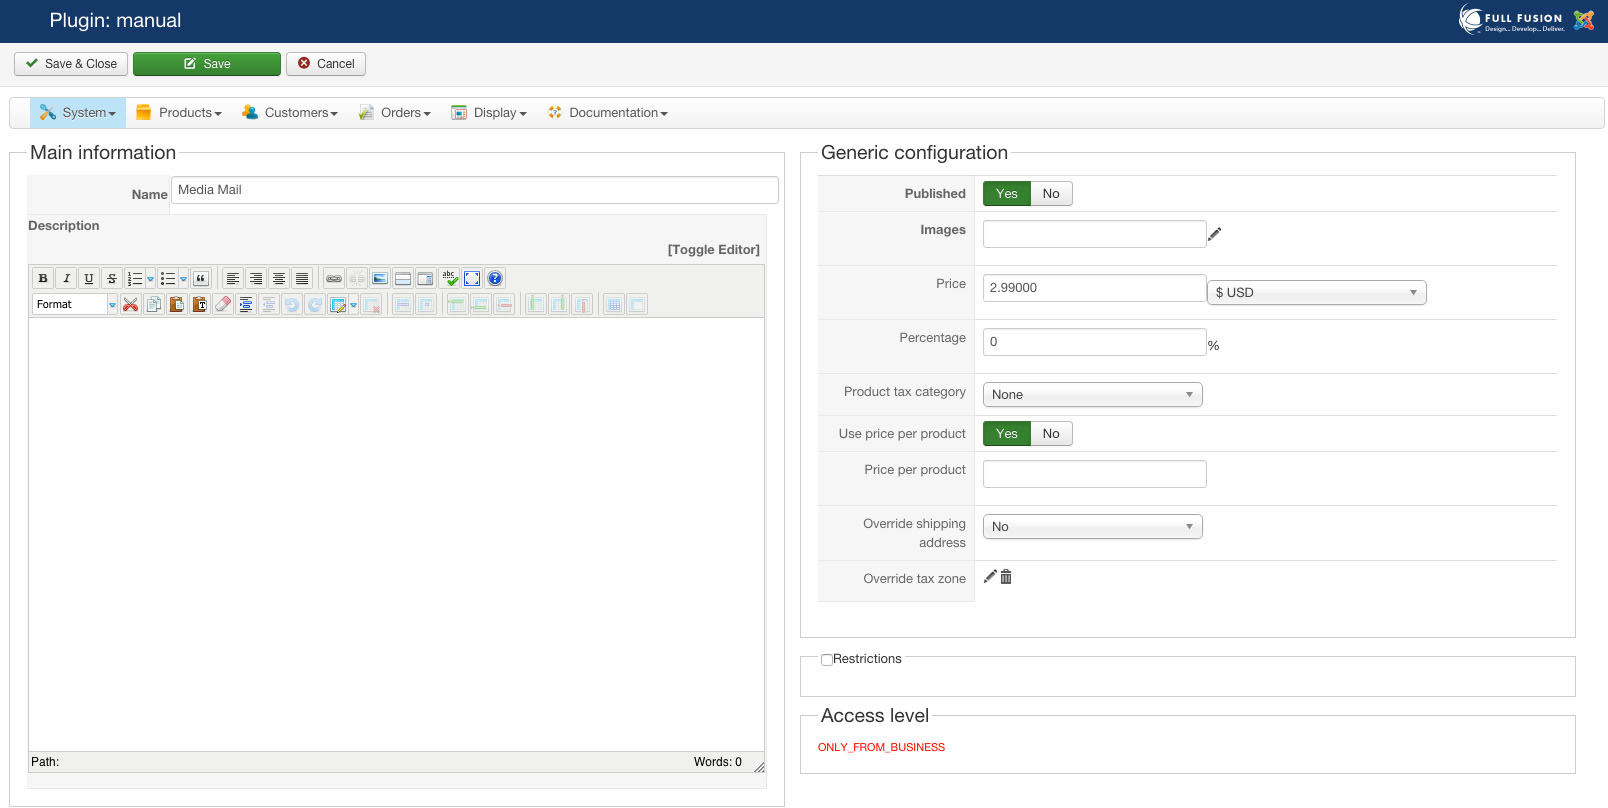1608x808 pixels.
Task: Open the Documentation menu
Action: point(608,113)
